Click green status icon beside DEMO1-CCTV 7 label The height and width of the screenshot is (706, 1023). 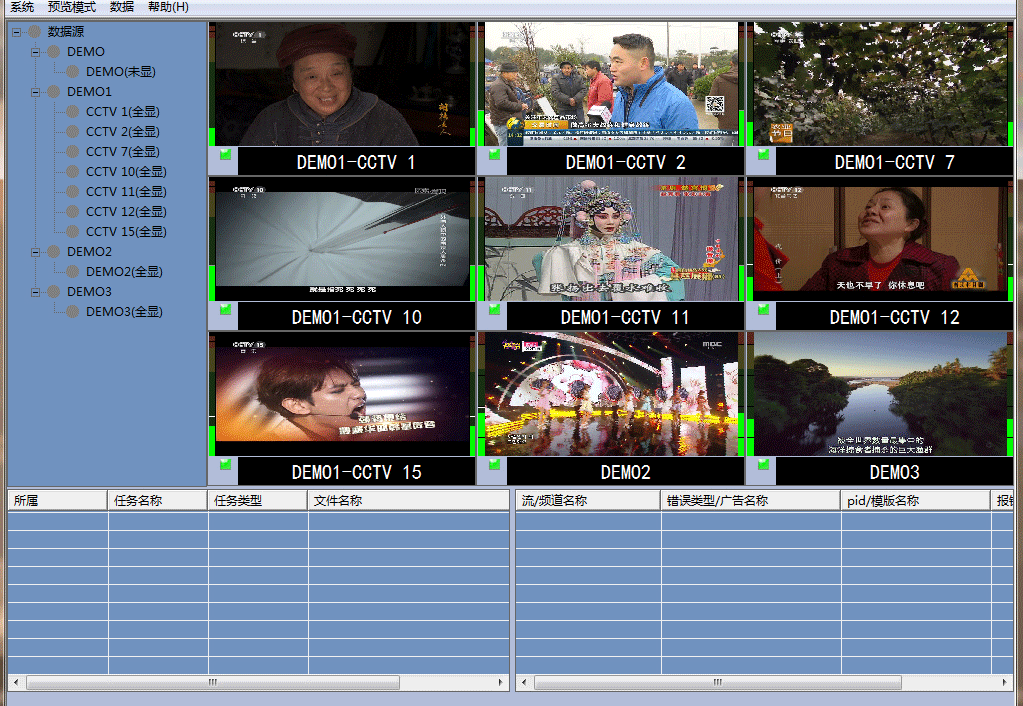[x=763, y=155]
